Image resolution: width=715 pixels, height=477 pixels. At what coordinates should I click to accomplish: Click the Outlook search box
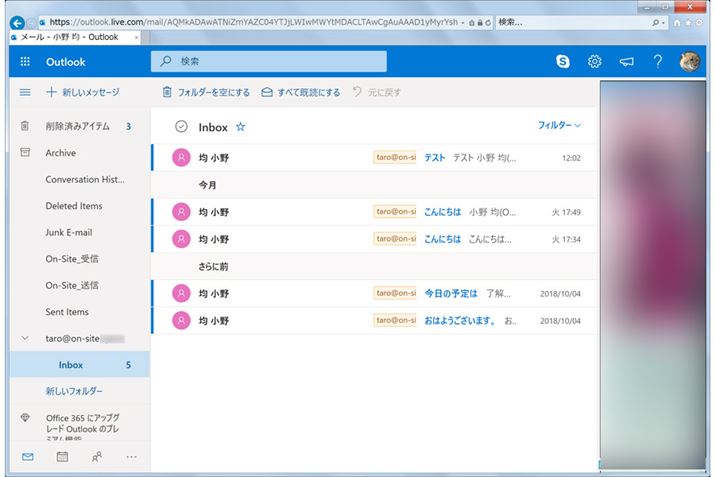tap(270, 62)
